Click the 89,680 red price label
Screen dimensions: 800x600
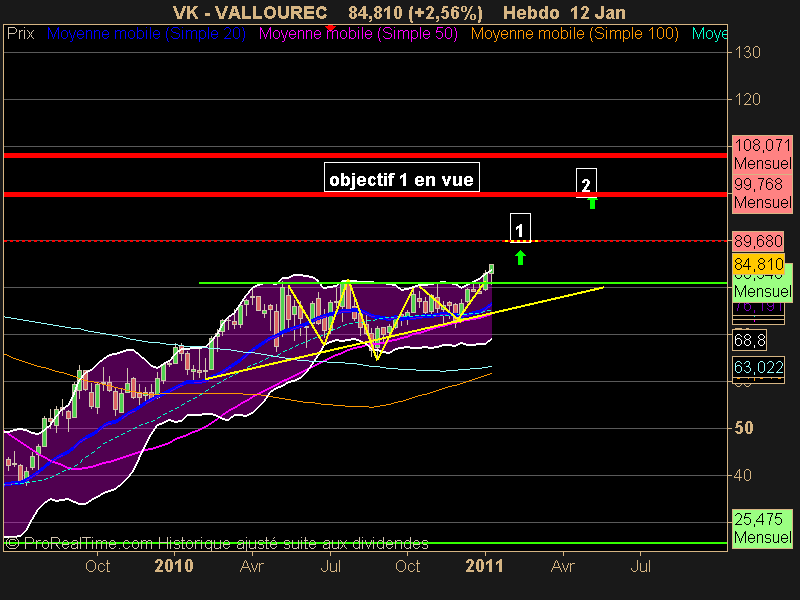[758, 241]
